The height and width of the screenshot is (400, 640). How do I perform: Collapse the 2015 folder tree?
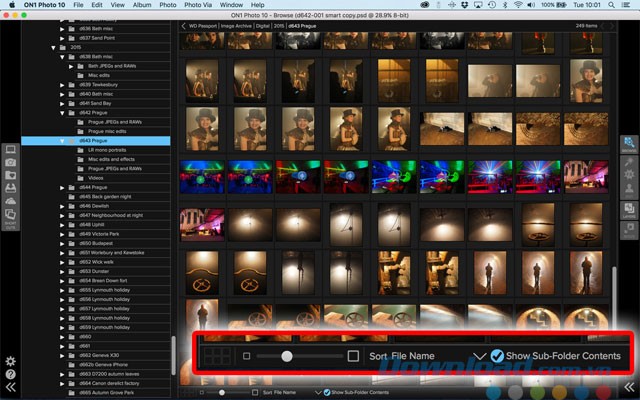54,47
